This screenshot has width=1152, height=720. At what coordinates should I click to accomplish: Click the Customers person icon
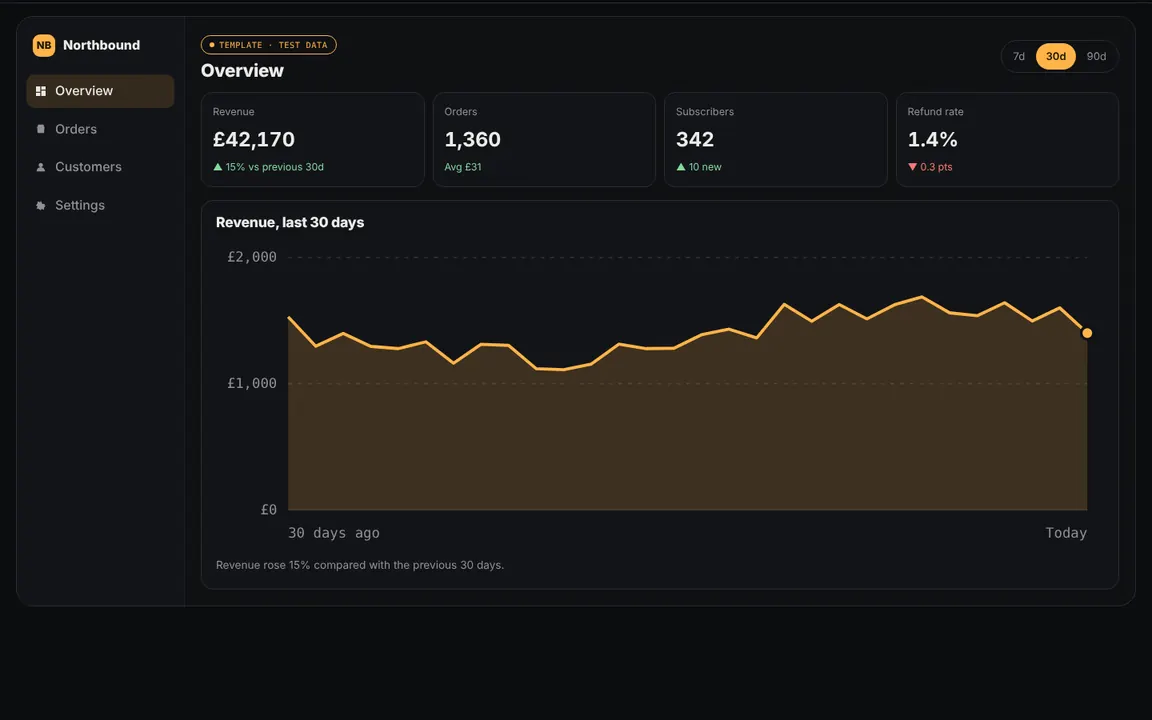tap(41, 168)
